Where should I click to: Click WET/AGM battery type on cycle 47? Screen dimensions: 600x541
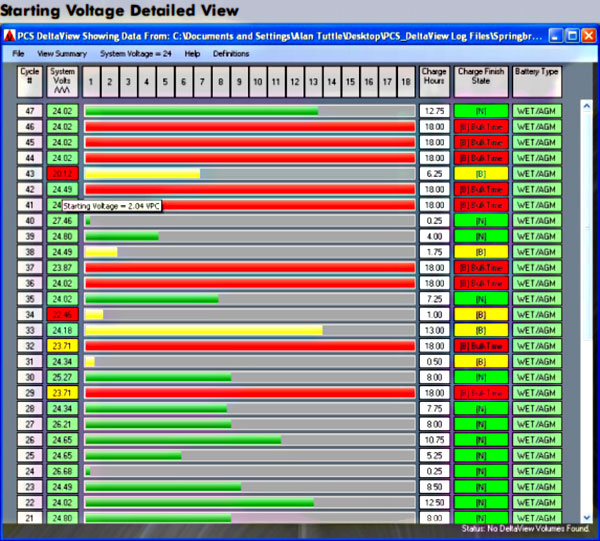point(536,111)
